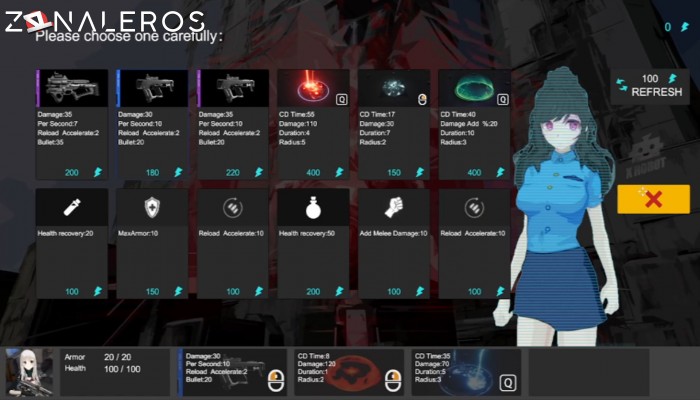Click the left-mouse icon on equipped weapon slot
This screenshot has height=400, width=700.
[x=276, y=382]
